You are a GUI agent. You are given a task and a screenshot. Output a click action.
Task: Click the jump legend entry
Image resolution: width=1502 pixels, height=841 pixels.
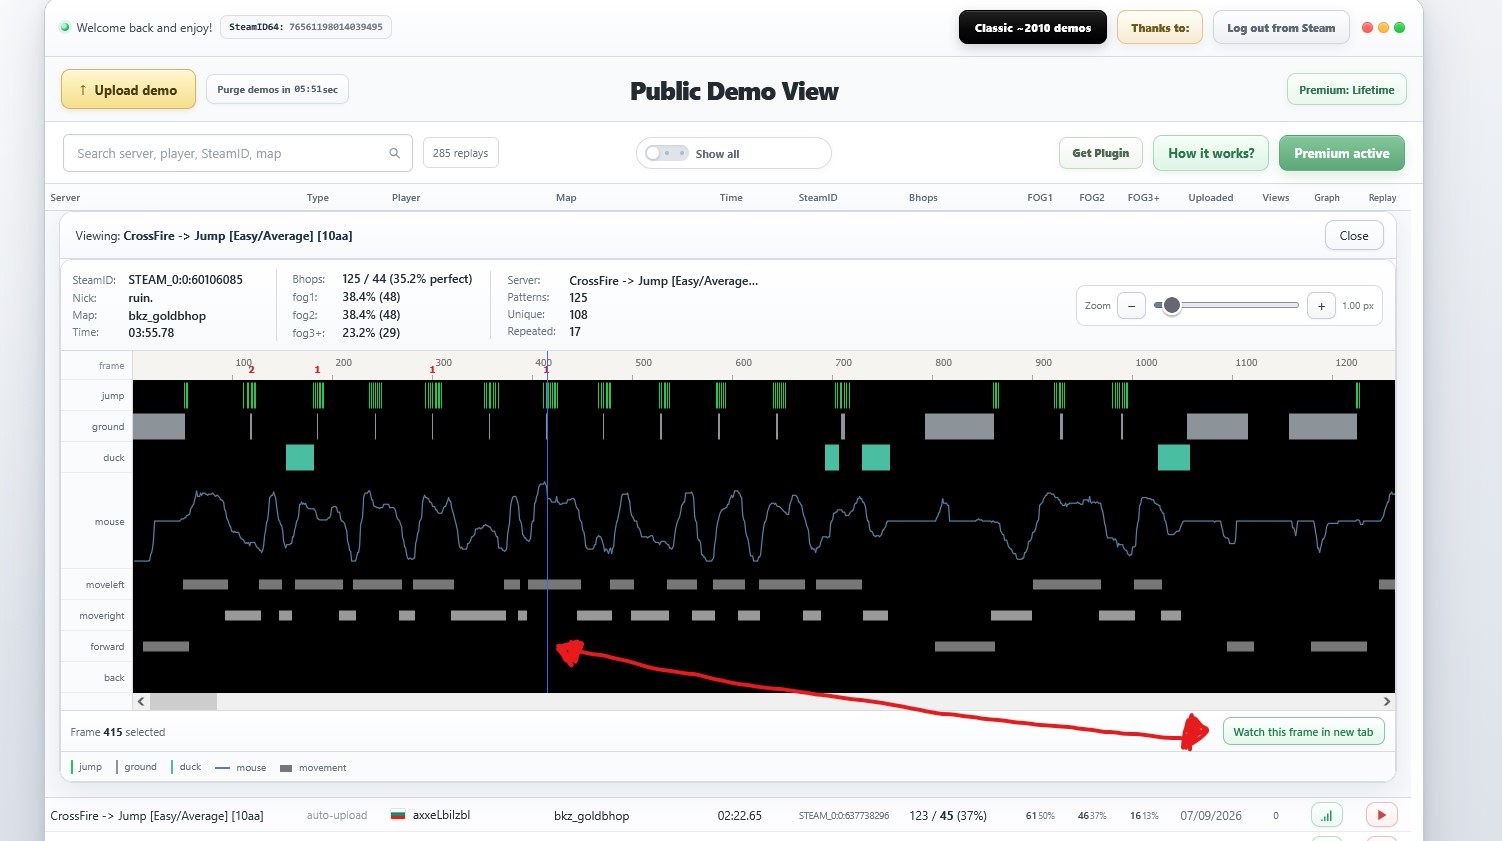coord(87,767)
